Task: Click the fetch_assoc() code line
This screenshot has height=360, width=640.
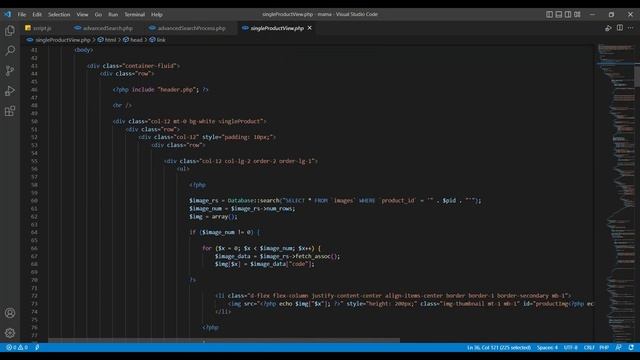Action: pyautogui.click(x=277, y=256)
